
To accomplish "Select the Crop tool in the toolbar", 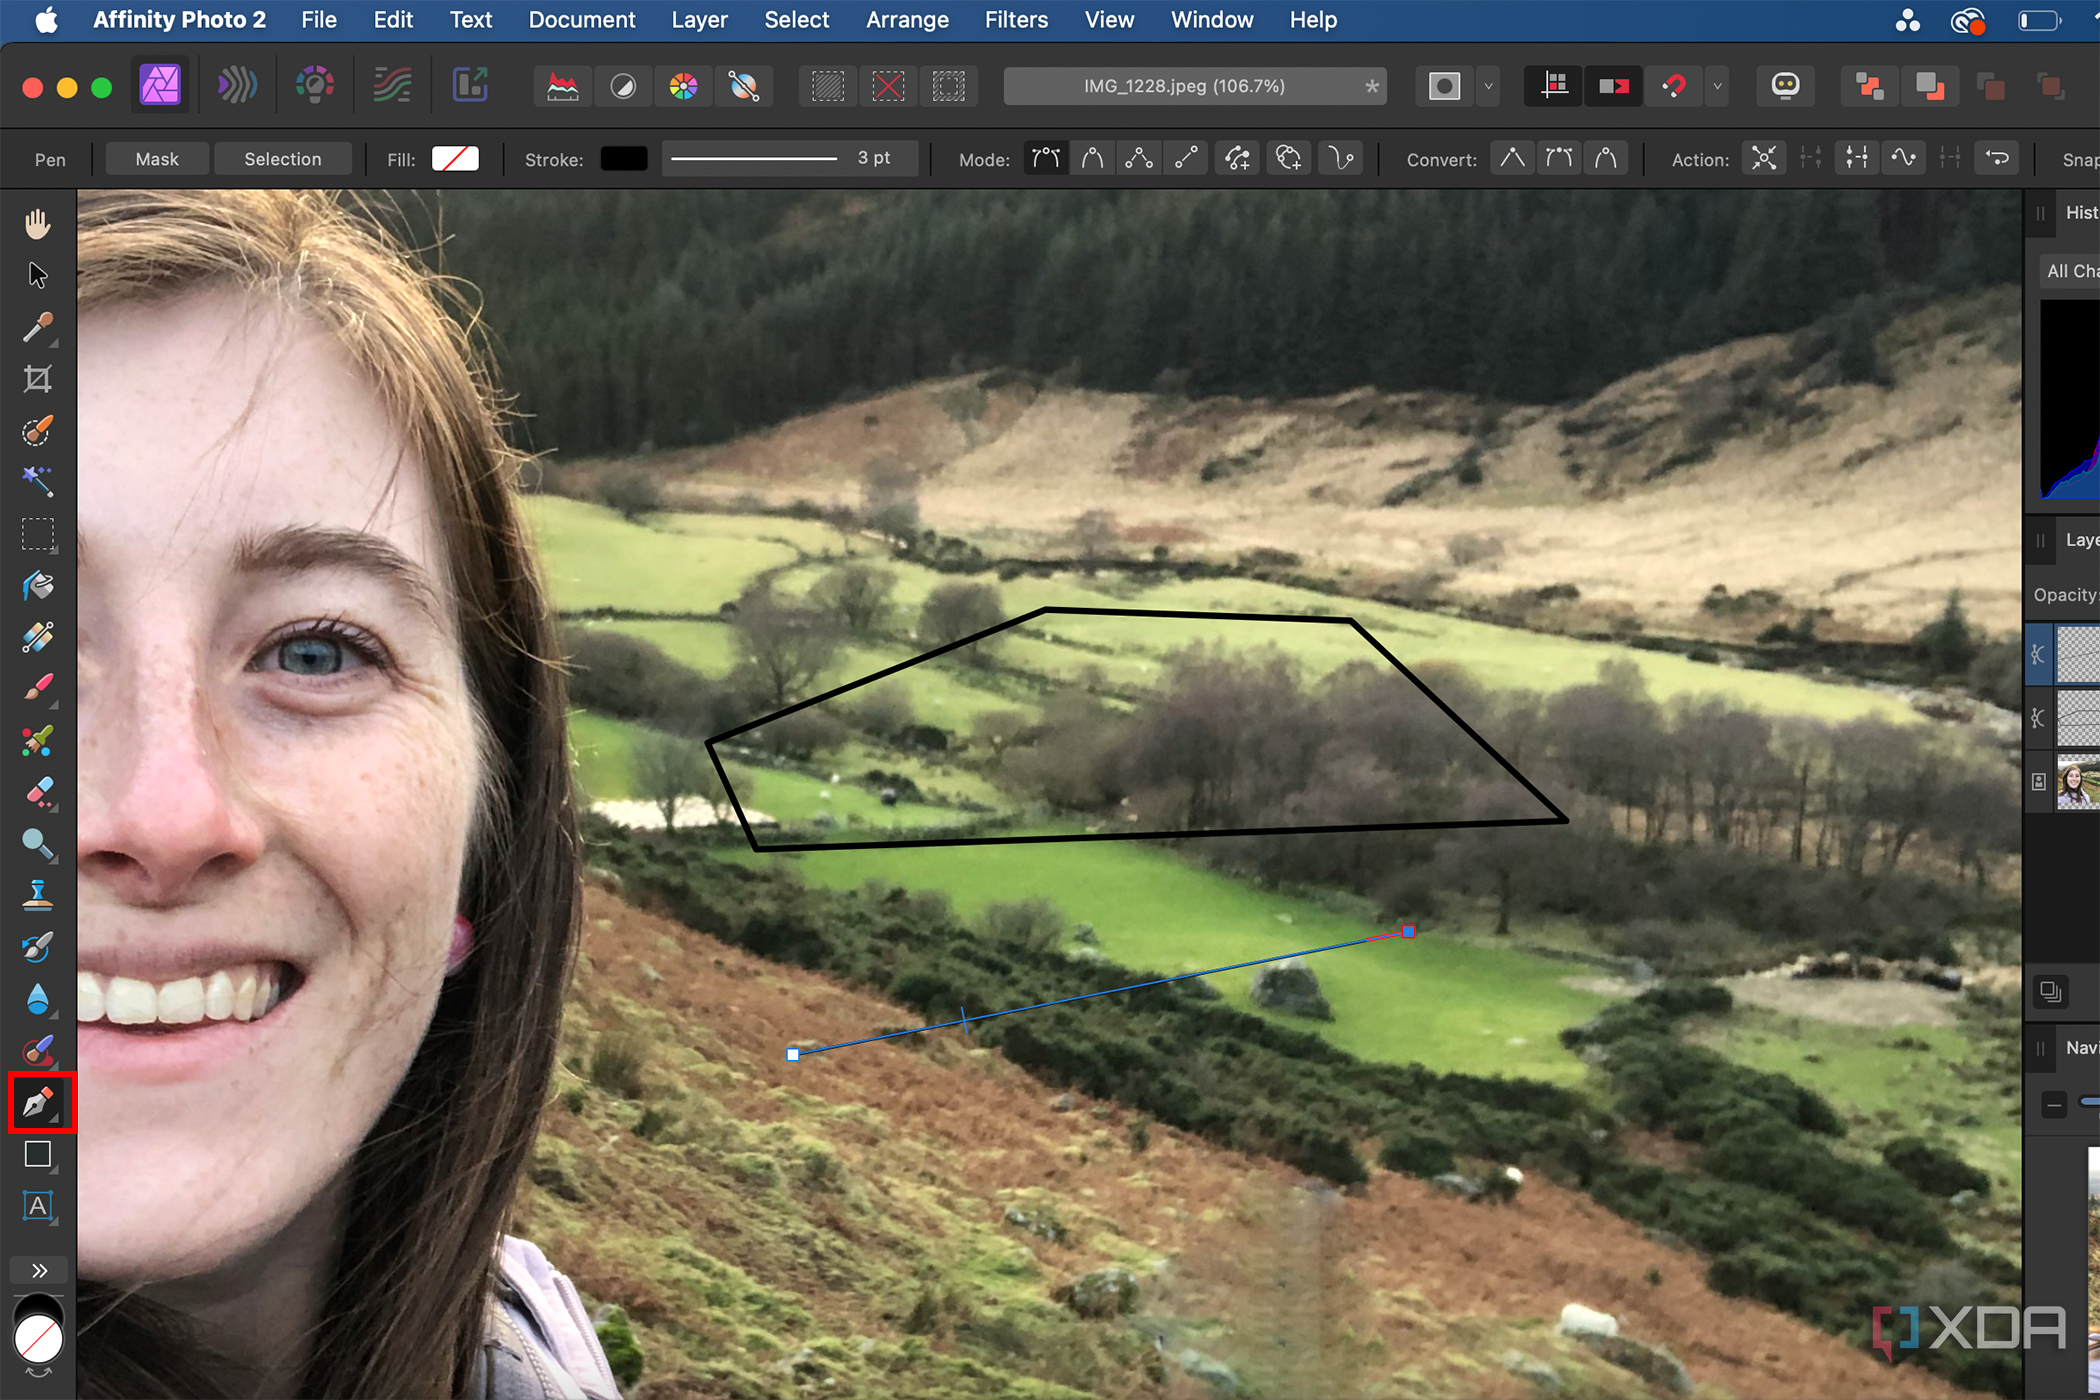I will [37, 379].
